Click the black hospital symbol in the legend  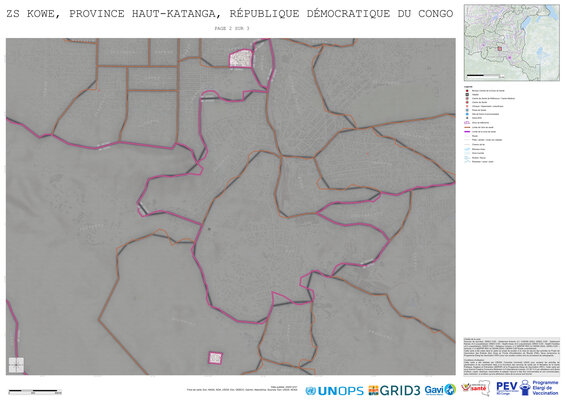[467, 95]
